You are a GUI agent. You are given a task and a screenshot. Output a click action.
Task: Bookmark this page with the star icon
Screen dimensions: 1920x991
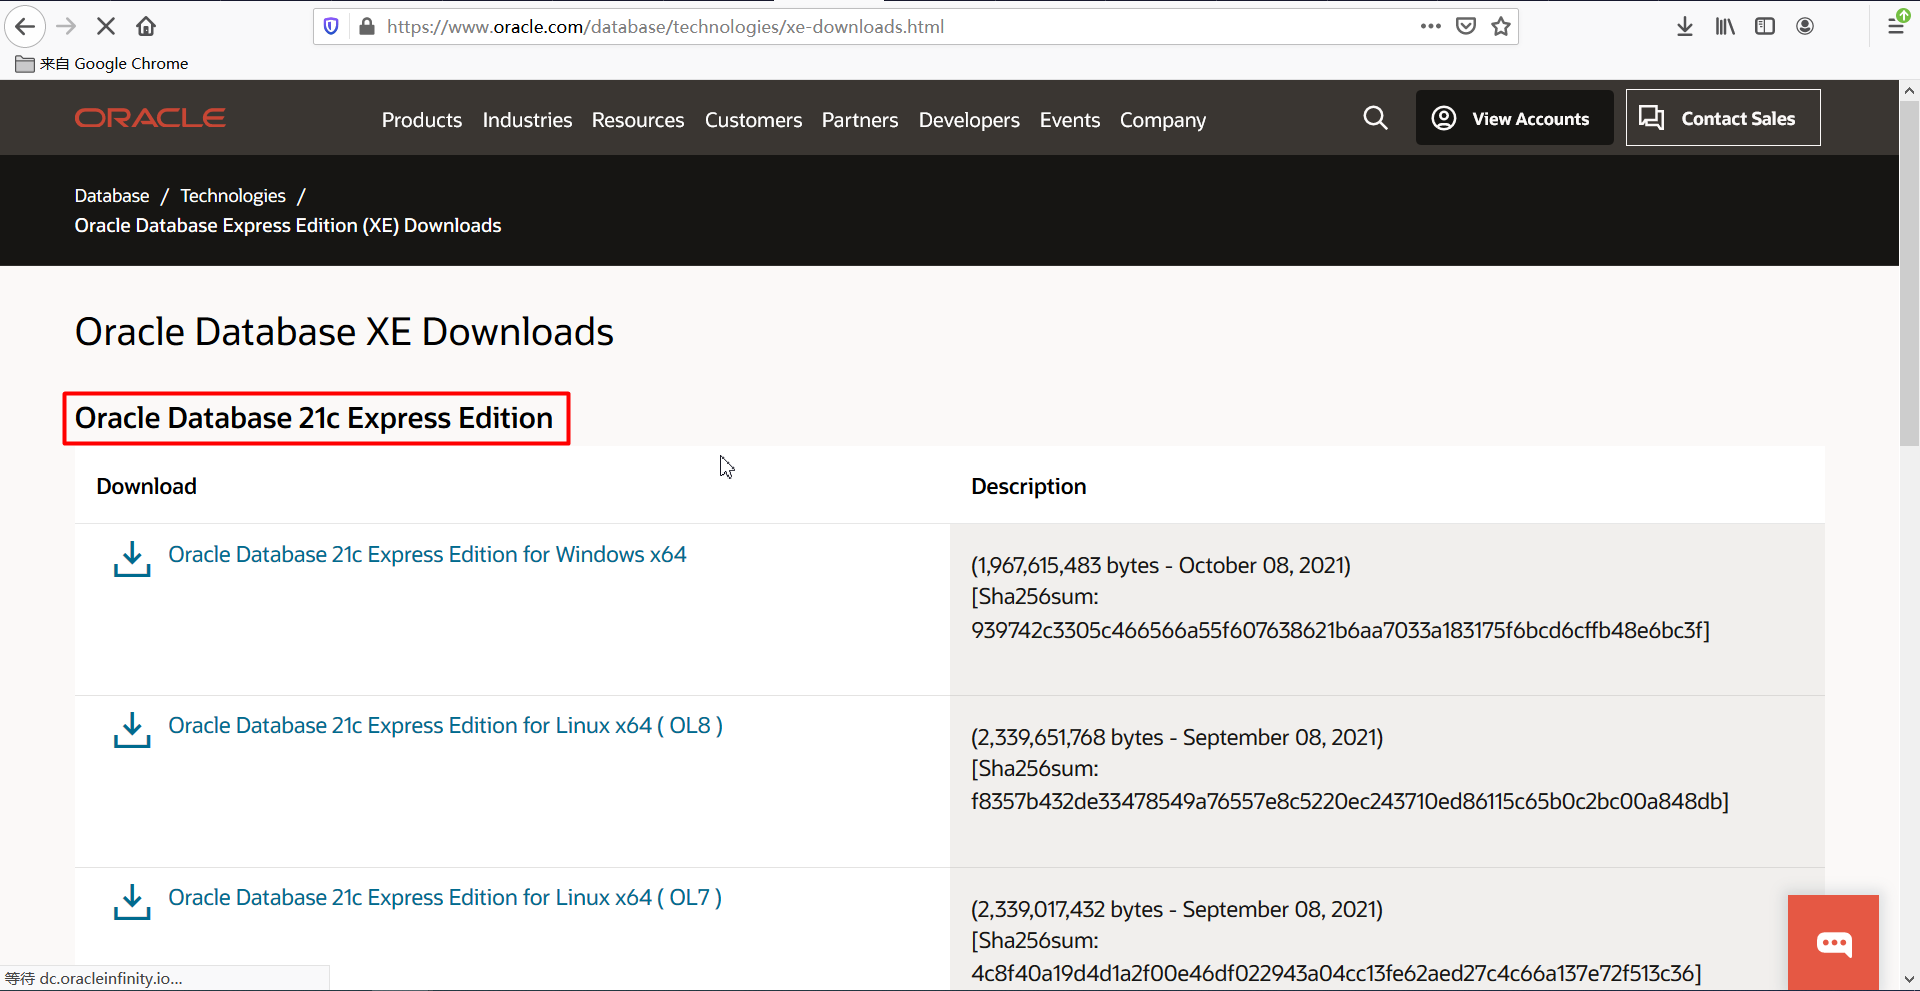[1501, 26]
